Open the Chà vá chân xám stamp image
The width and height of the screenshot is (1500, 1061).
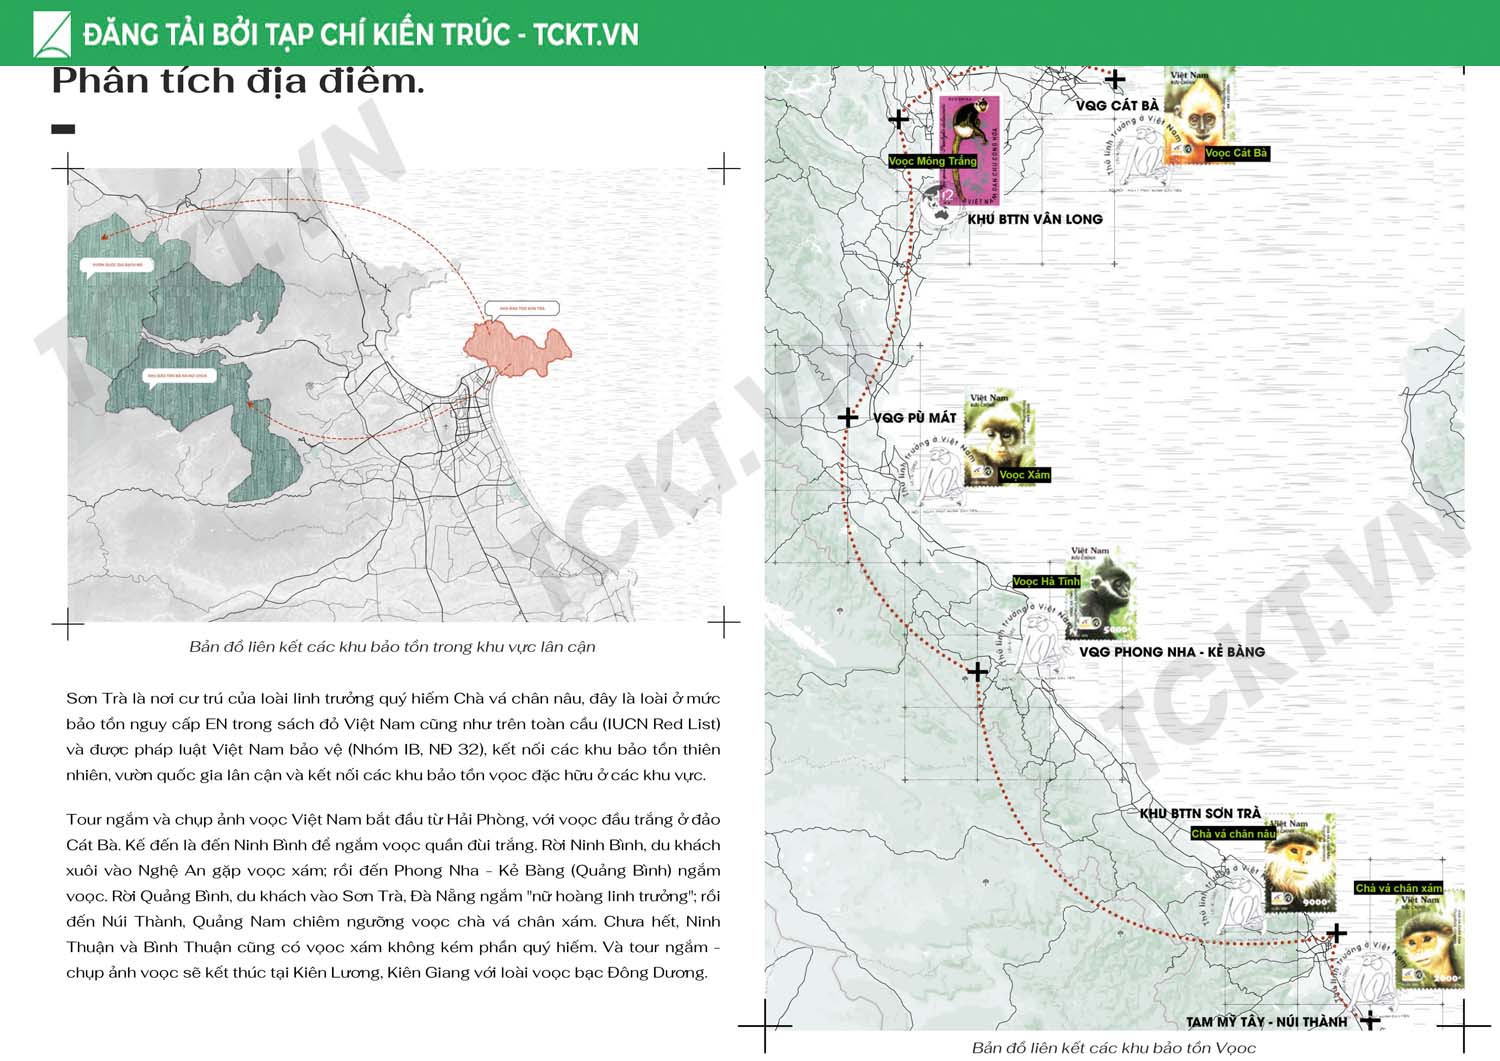pos(1430,940)
